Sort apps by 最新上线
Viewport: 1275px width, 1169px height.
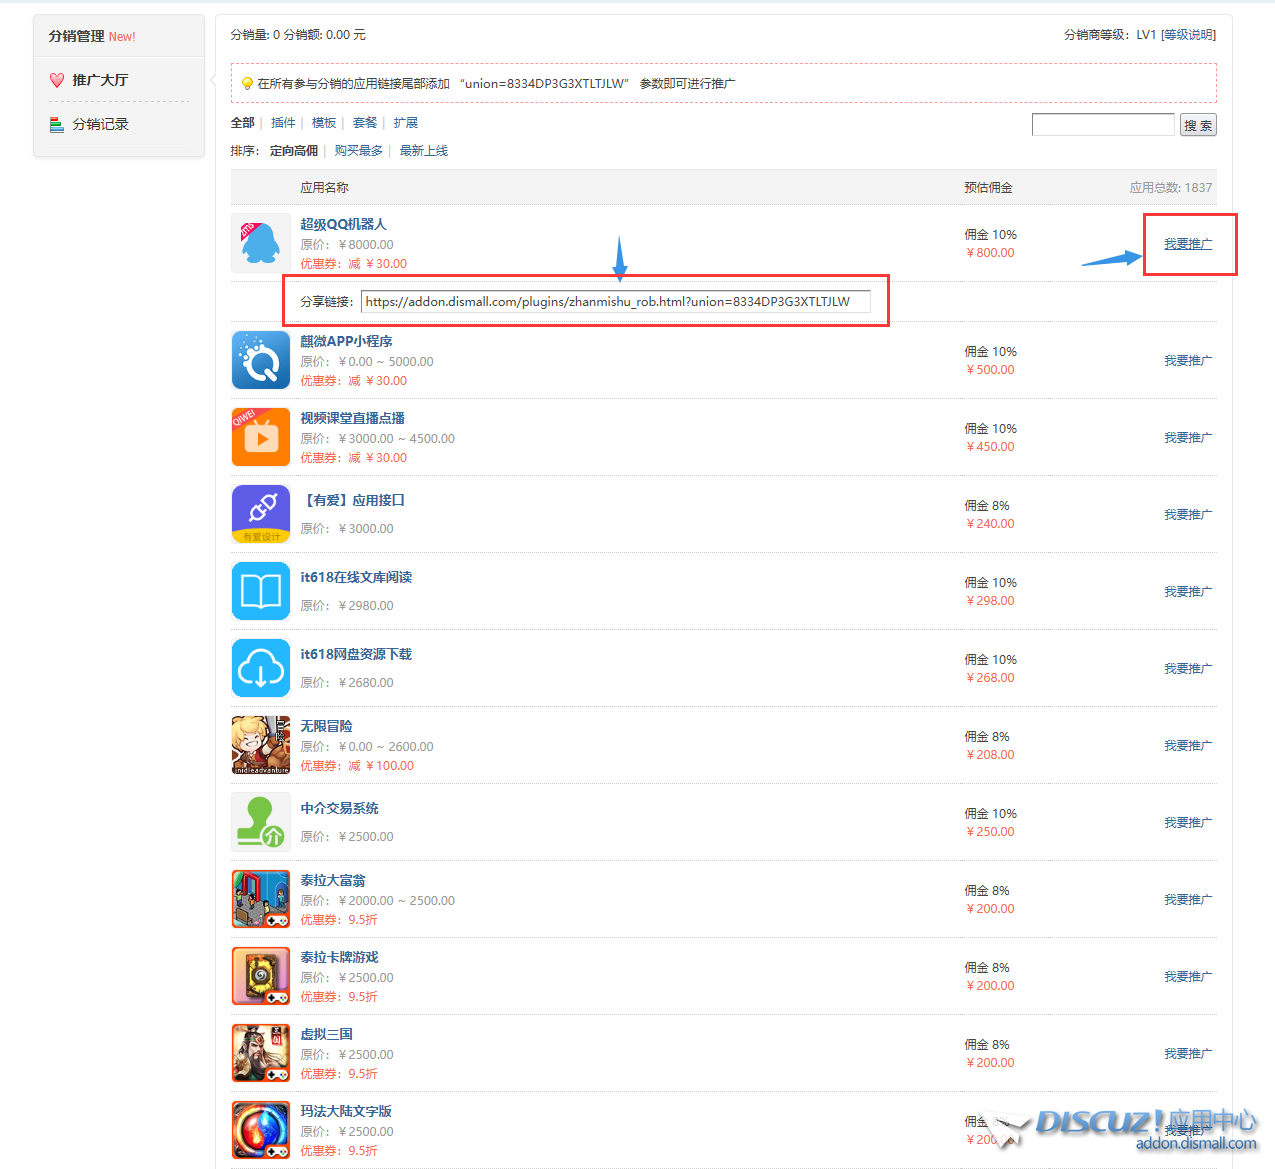pyautogui.click(x=424, y=151)
